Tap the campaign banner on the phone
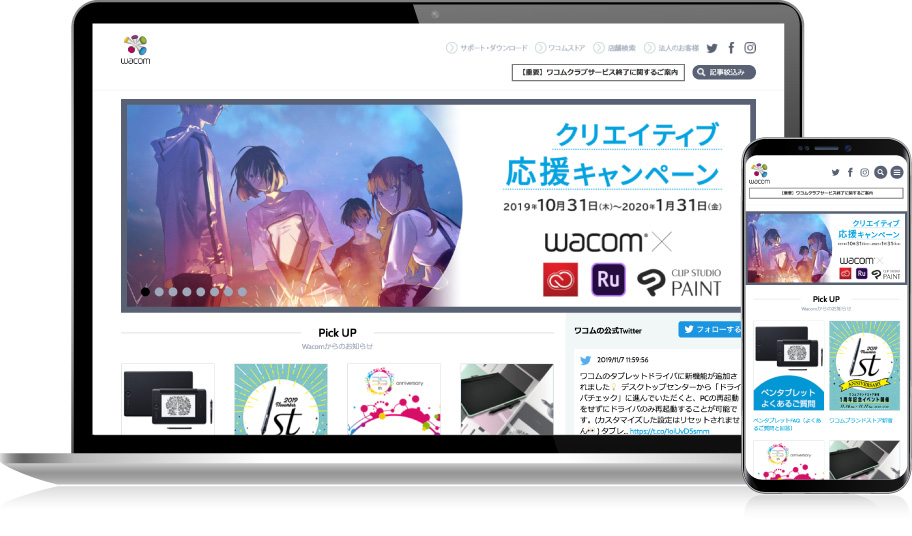 [826, 248]
